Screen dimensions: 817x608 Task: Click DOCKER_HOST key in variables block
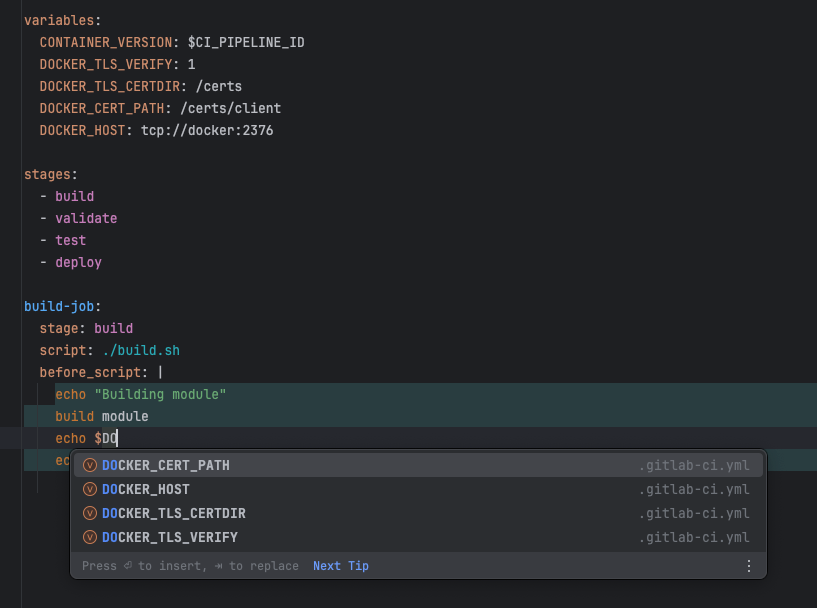tap(82, 130)
